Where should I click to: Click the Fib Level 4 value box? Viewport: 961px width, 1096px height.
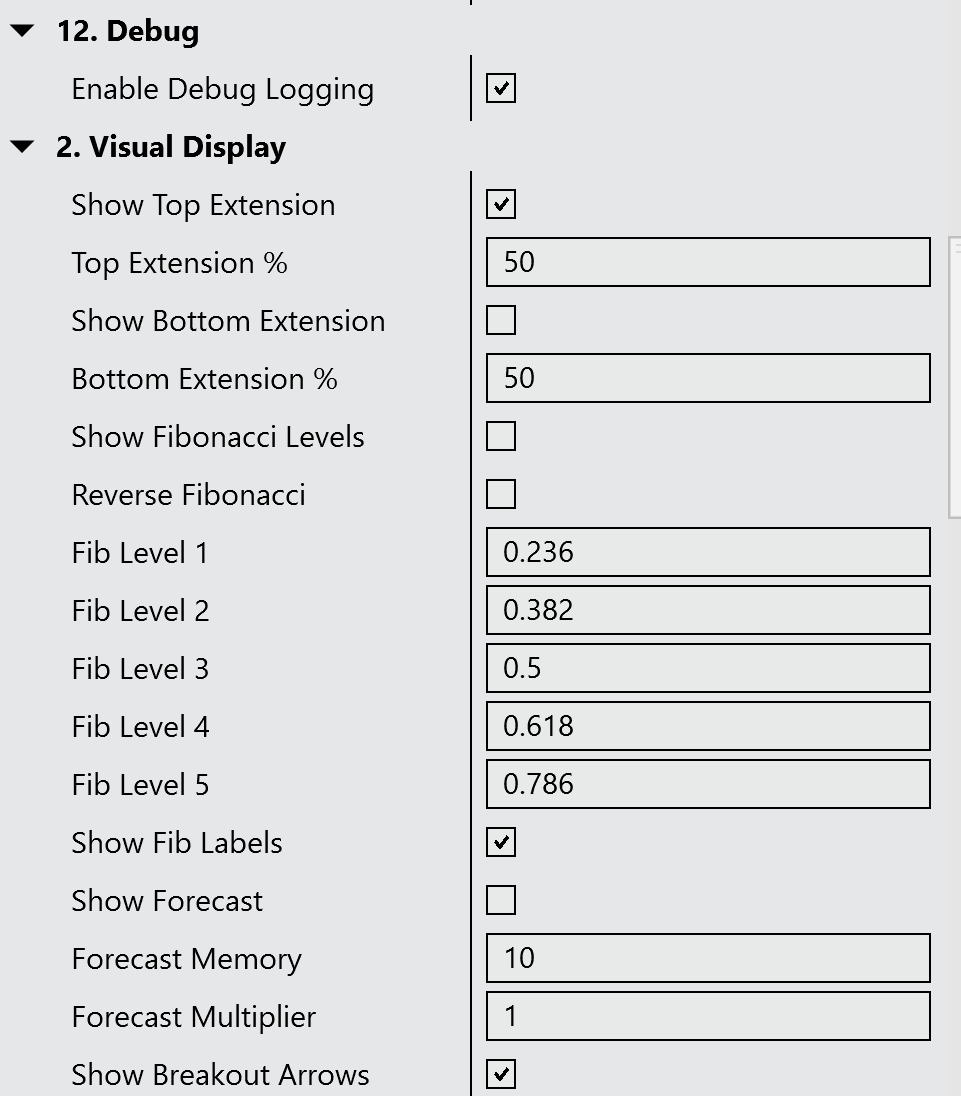708,727
